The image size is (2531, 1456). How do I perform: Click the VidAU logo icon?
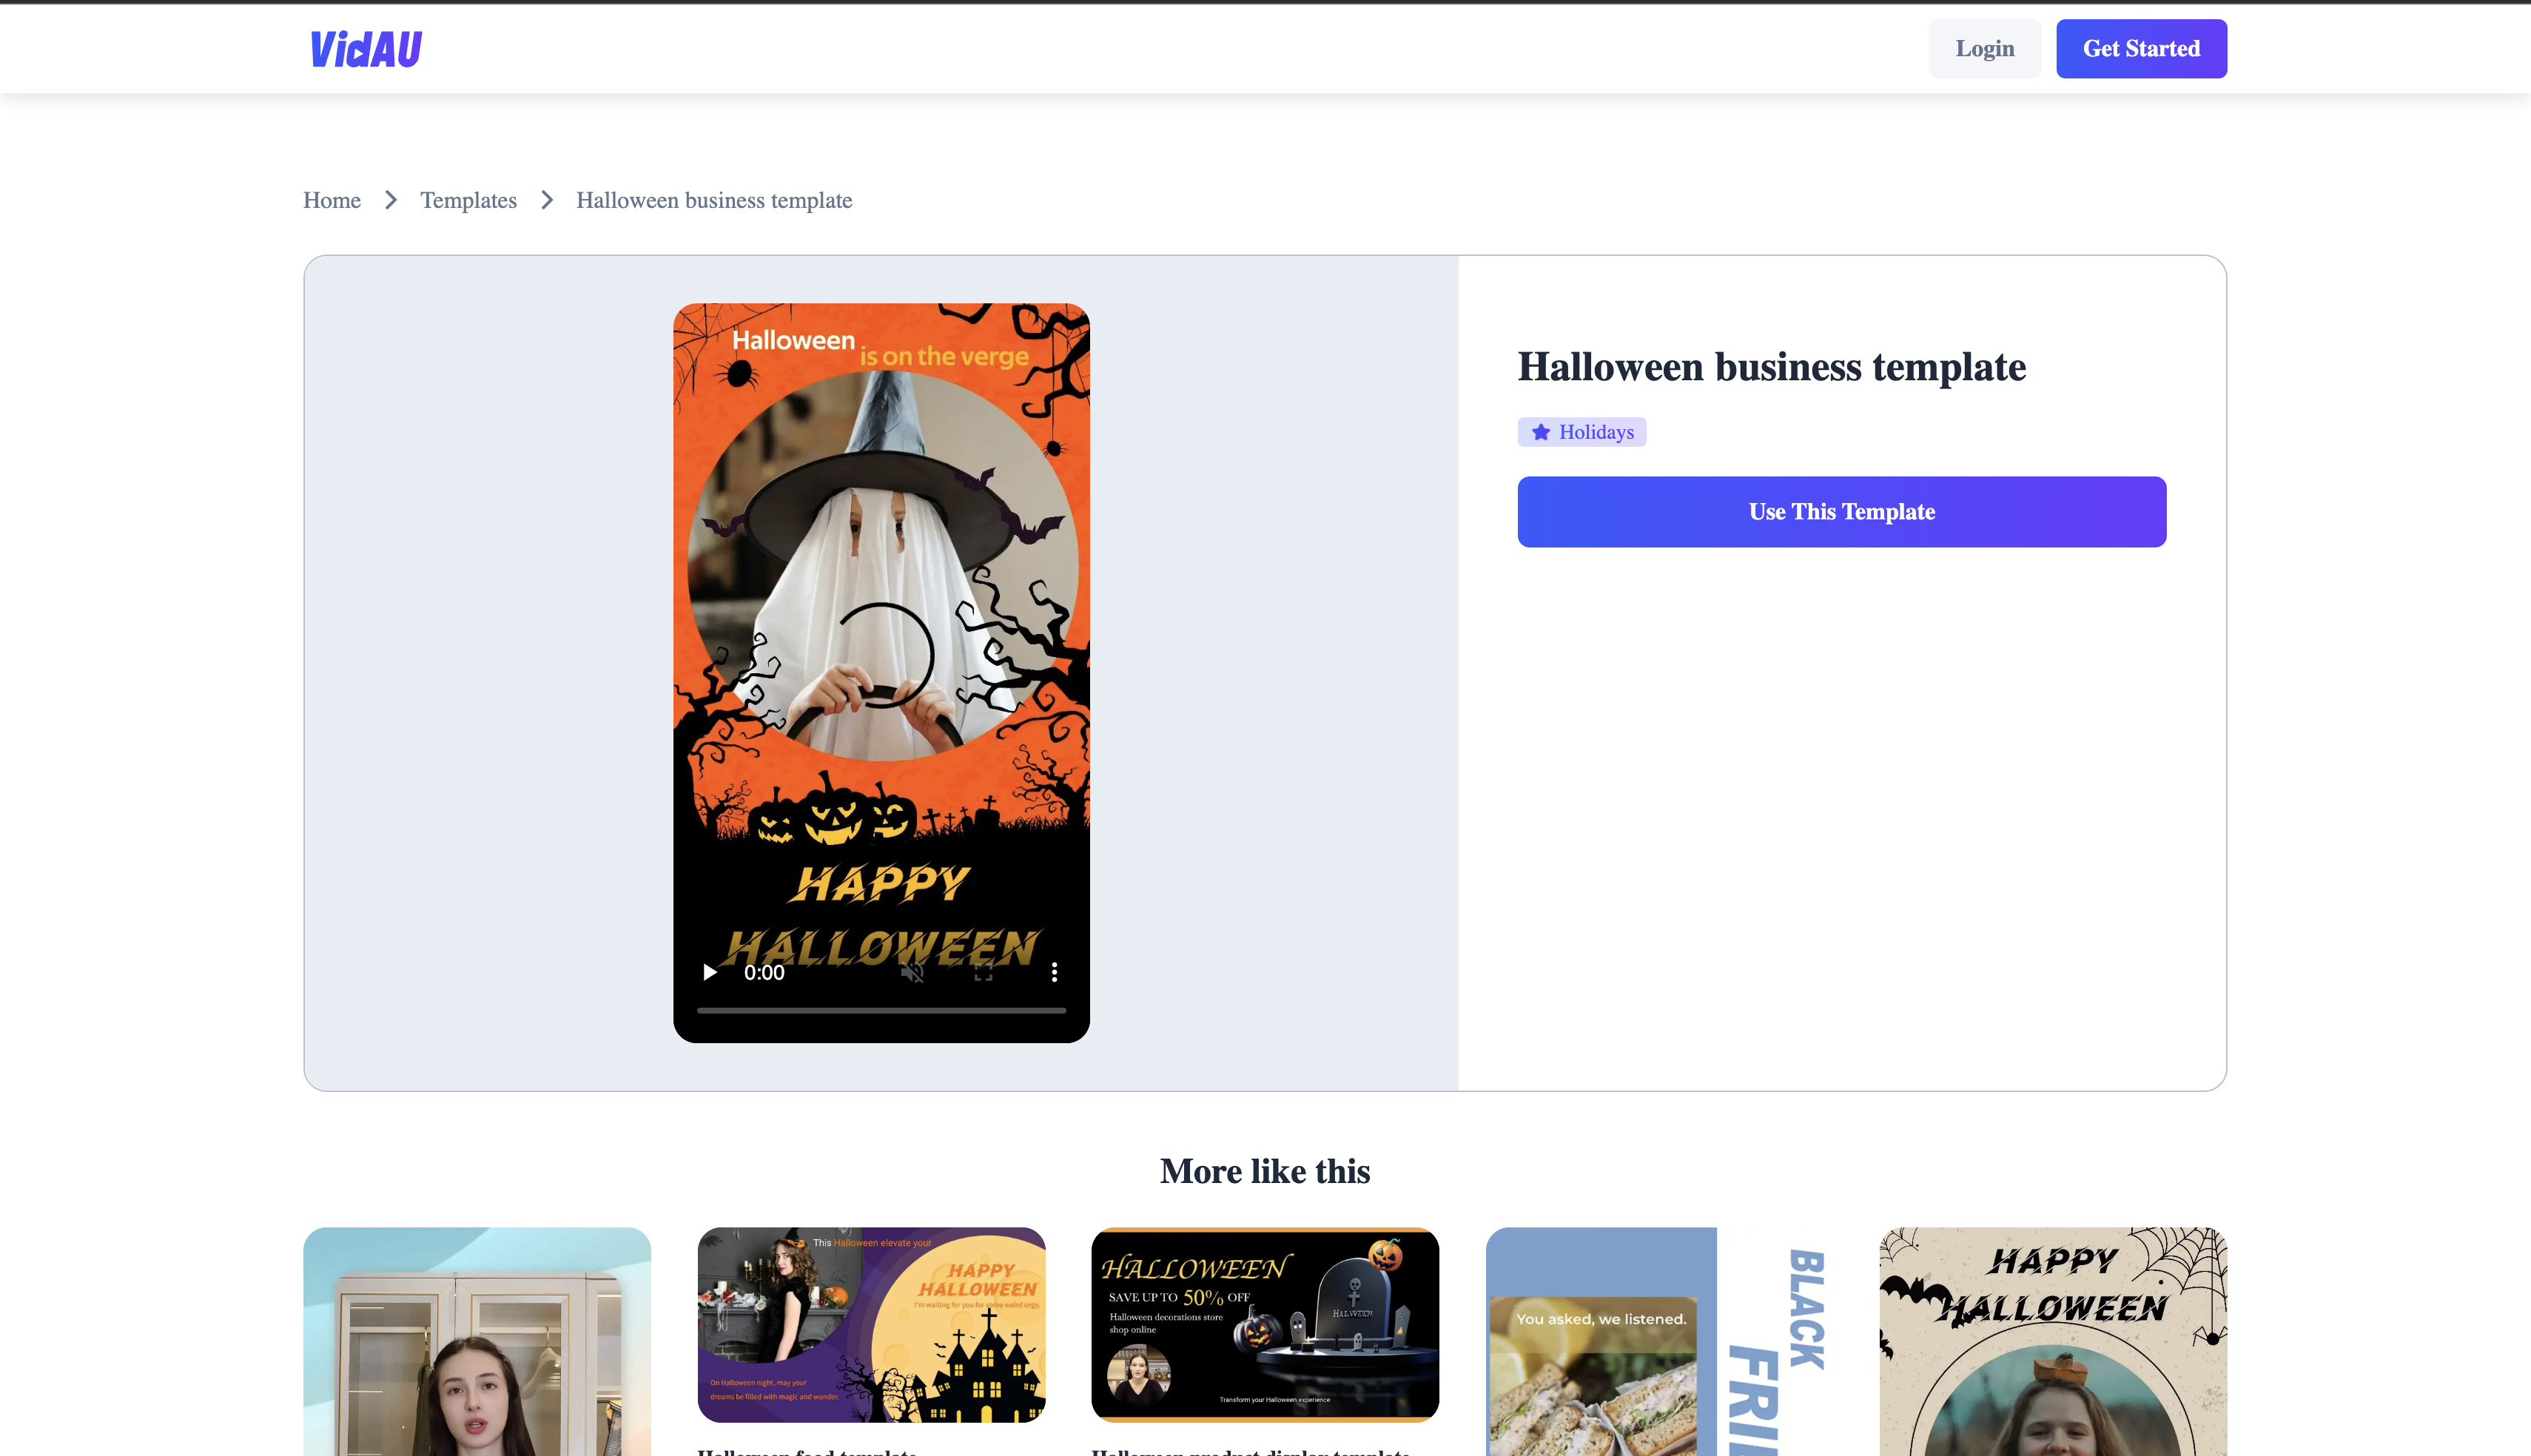pyautogui.click(x=365, y=47)
